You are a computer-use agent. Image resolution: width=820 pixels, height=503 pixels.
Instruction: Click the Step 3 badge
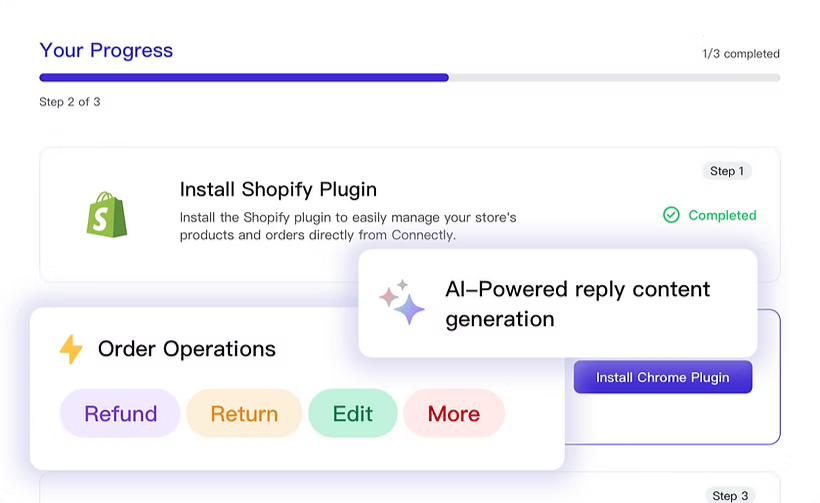729,496
